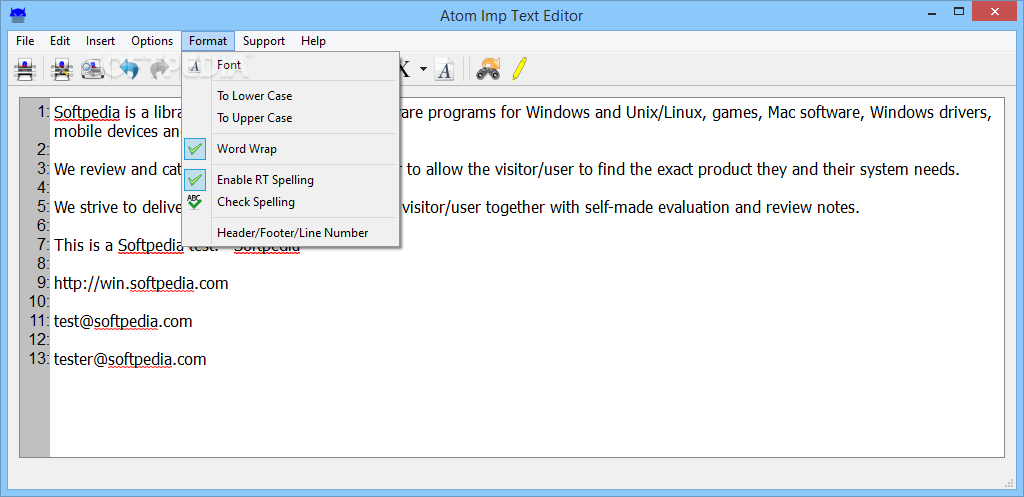Image resolution: width=1024 pixels, height=497 pixels.
Task: Select To Upper Case
Action: pyautogui.click(x=291, y=118)
